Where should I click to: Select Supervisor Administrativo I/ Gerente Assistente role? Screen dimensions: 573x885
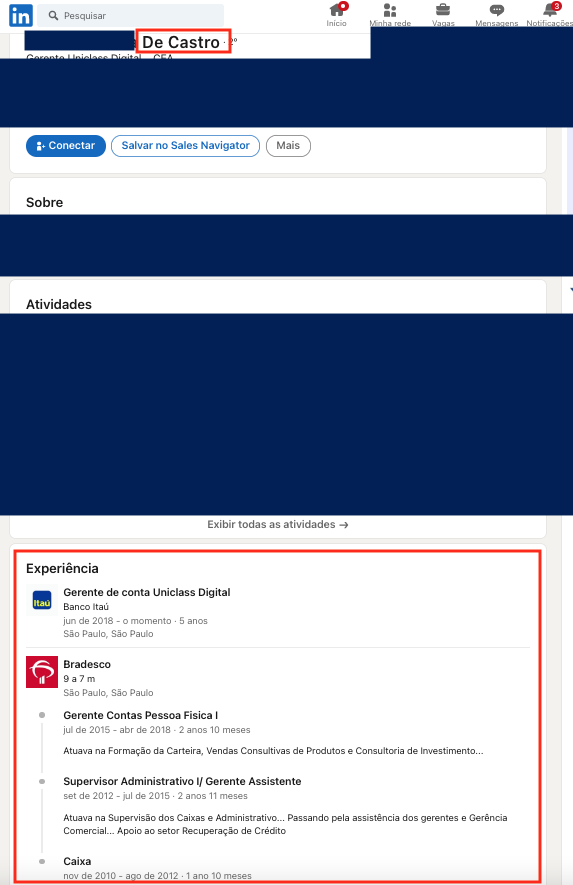coord(182,781)
